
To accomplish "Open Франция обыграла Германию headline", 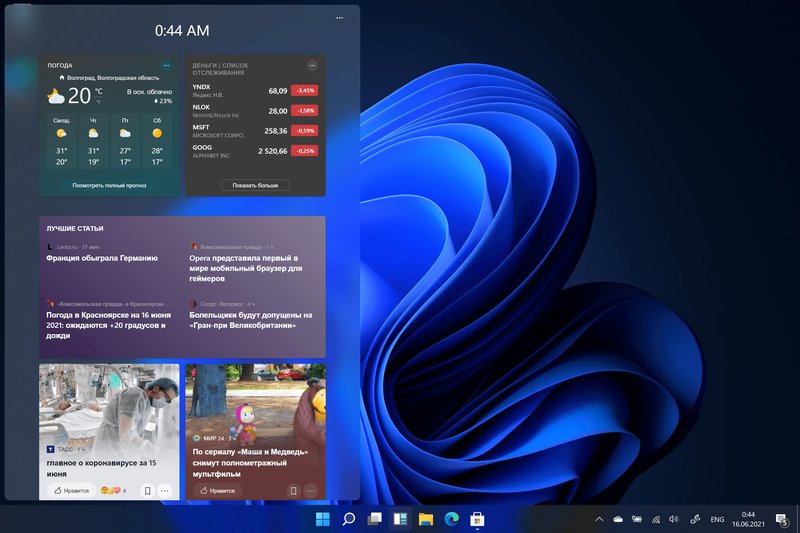I will click(x=102, y=258).
